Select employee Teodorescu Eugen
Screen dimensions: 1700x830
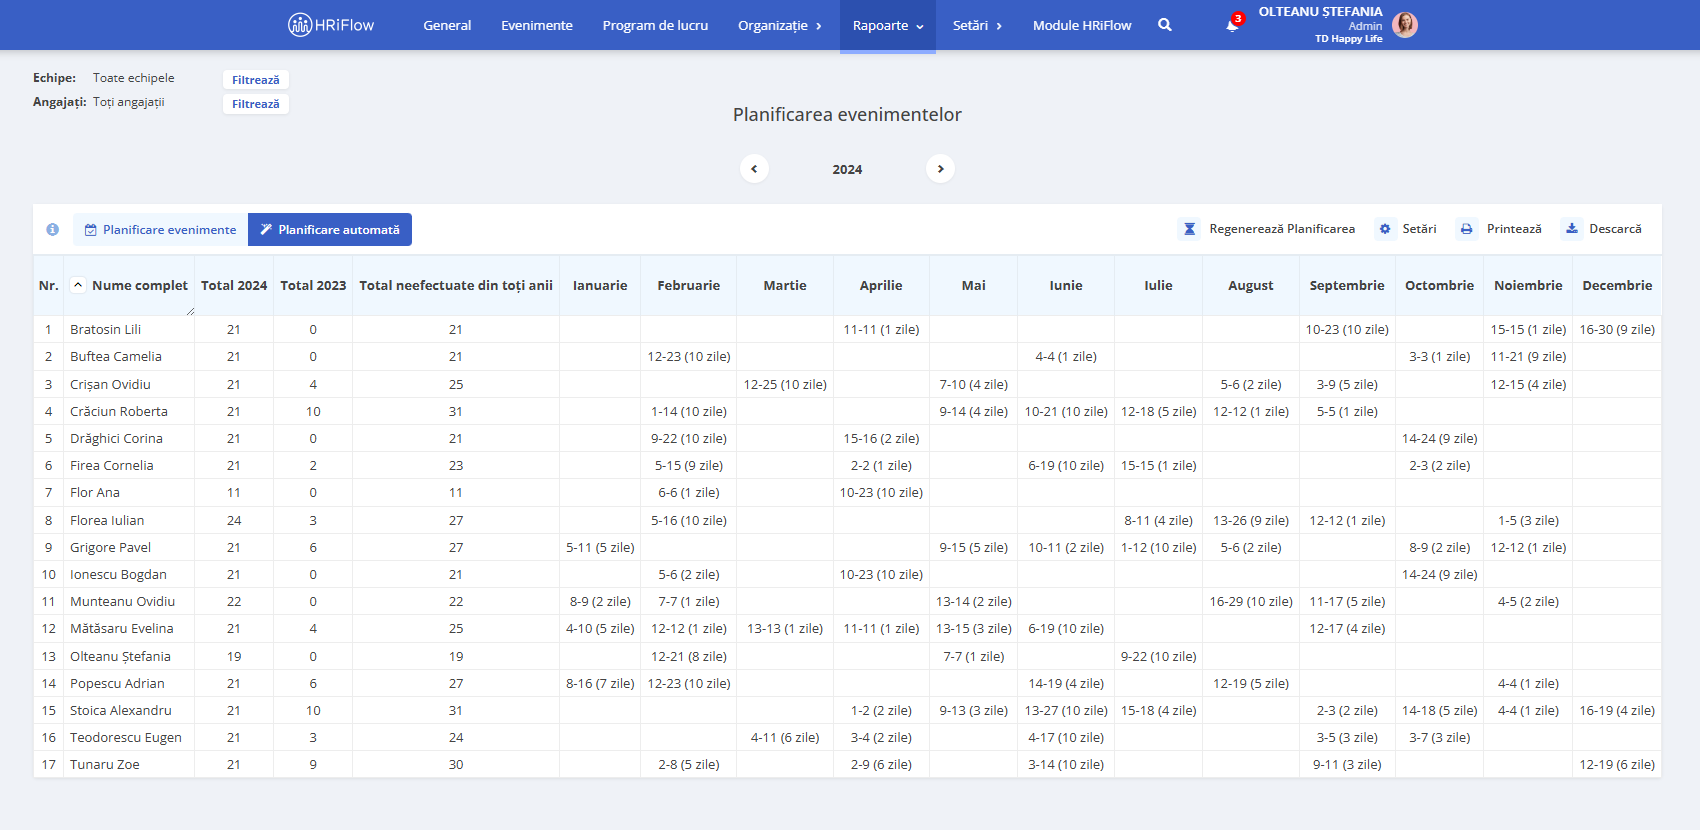(x=126, y=737)
